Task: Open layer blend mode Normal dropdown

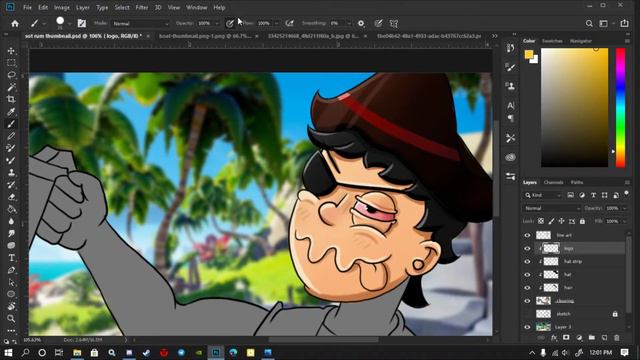Action: (551, 208)
